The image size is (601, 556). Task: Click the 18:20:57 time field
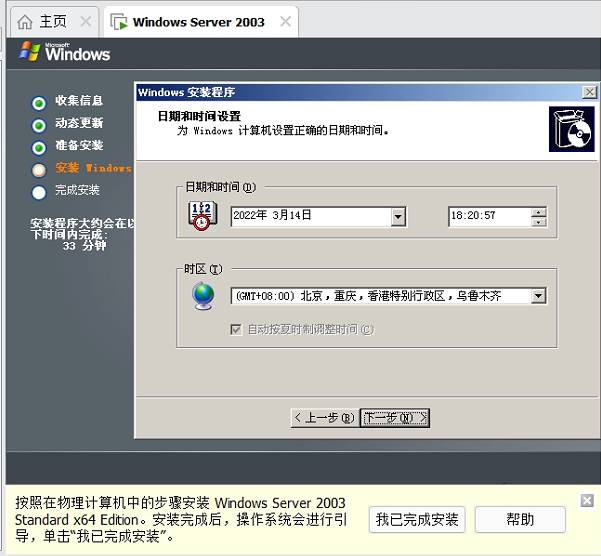tap(490, 217)
